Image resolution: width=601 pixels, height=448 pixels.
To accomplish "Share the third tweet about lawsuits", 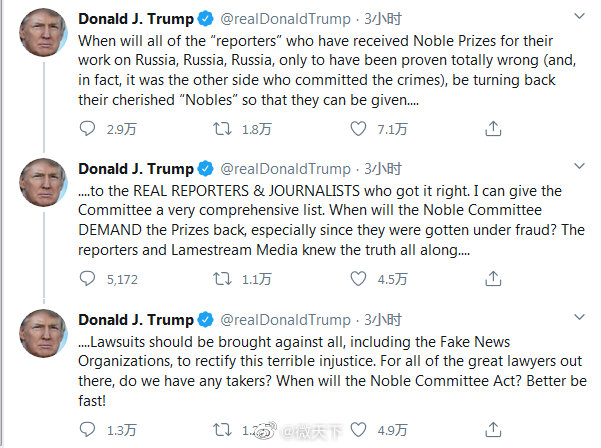I will pos(492,430).
